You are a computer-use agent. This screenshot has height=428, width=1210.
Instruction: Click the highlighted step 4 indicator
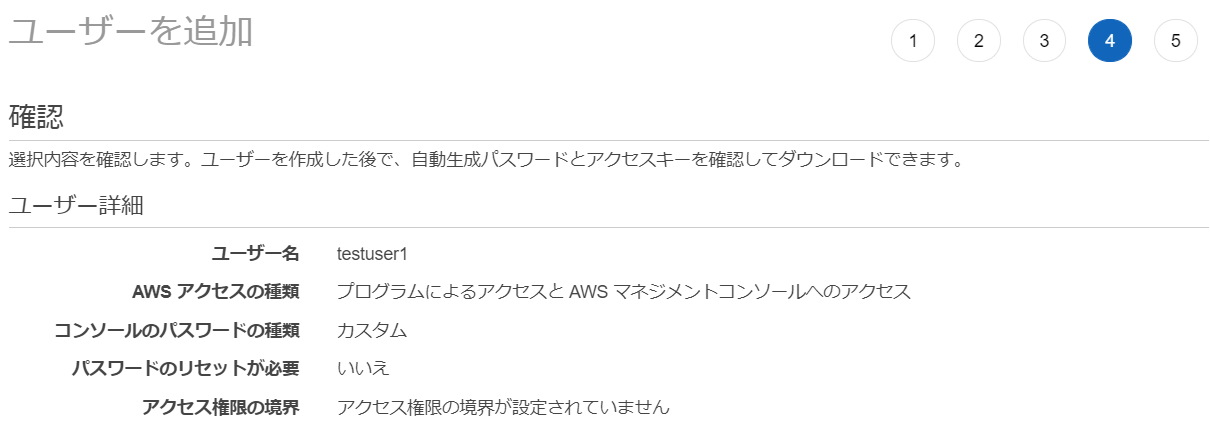pyautogui.click(x=1110, y=41)
